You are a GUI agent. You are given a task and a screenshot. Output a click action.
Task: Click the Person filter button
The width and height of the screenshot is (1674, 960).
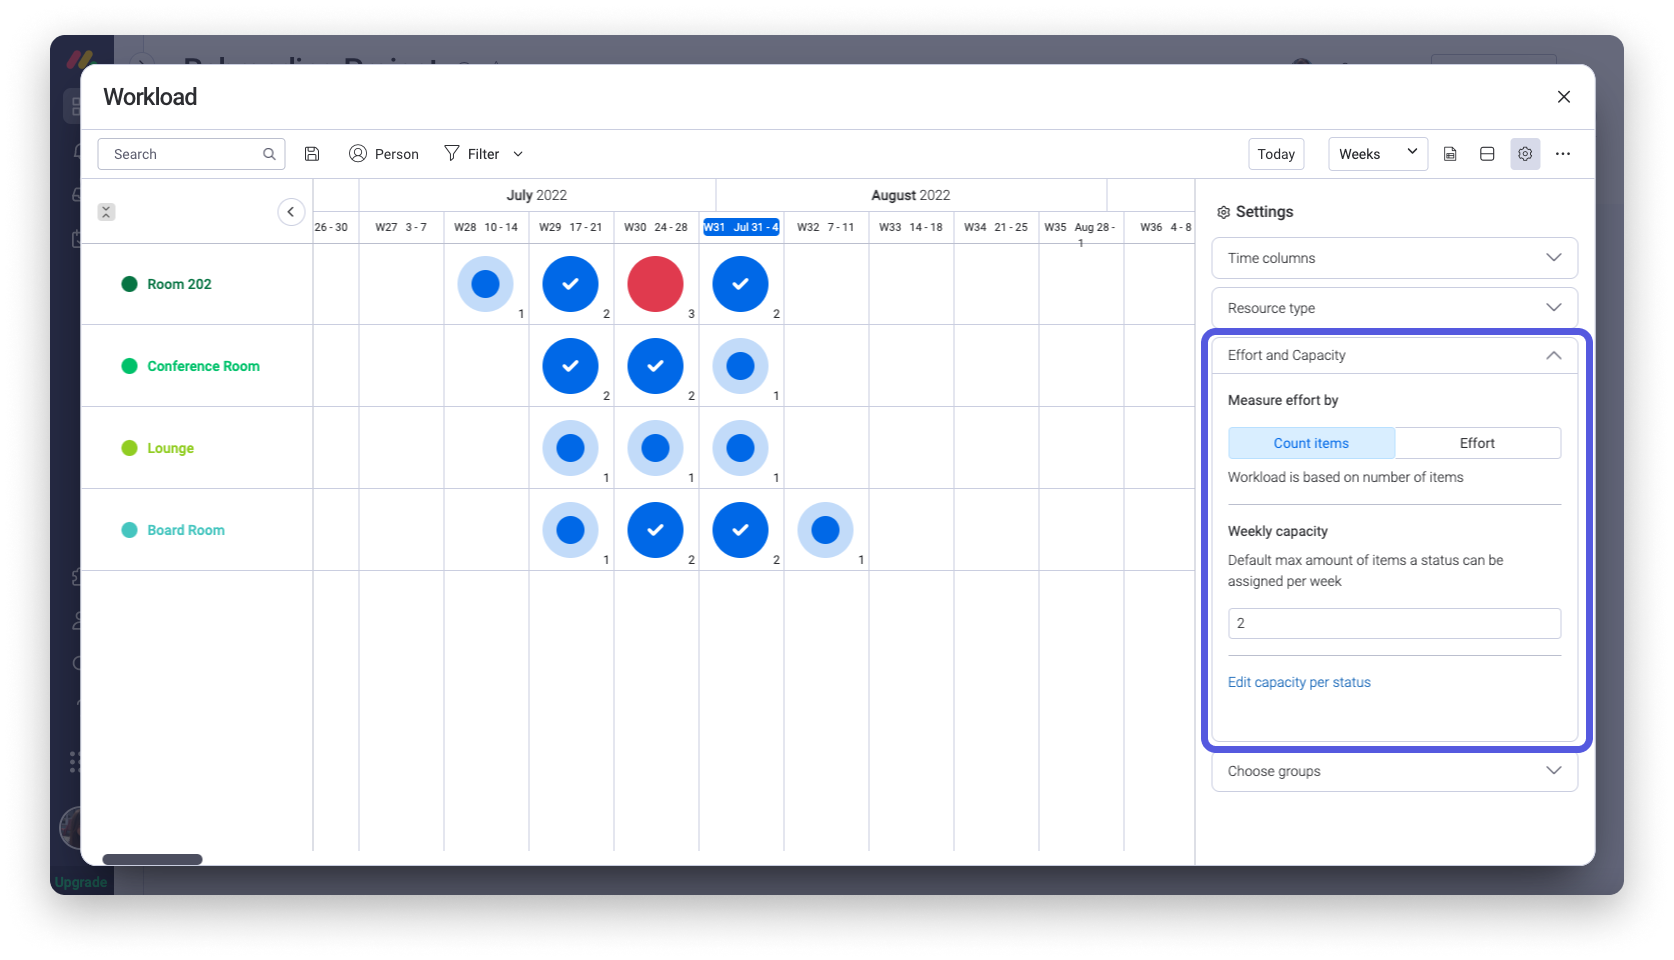(x=384, y=154)
